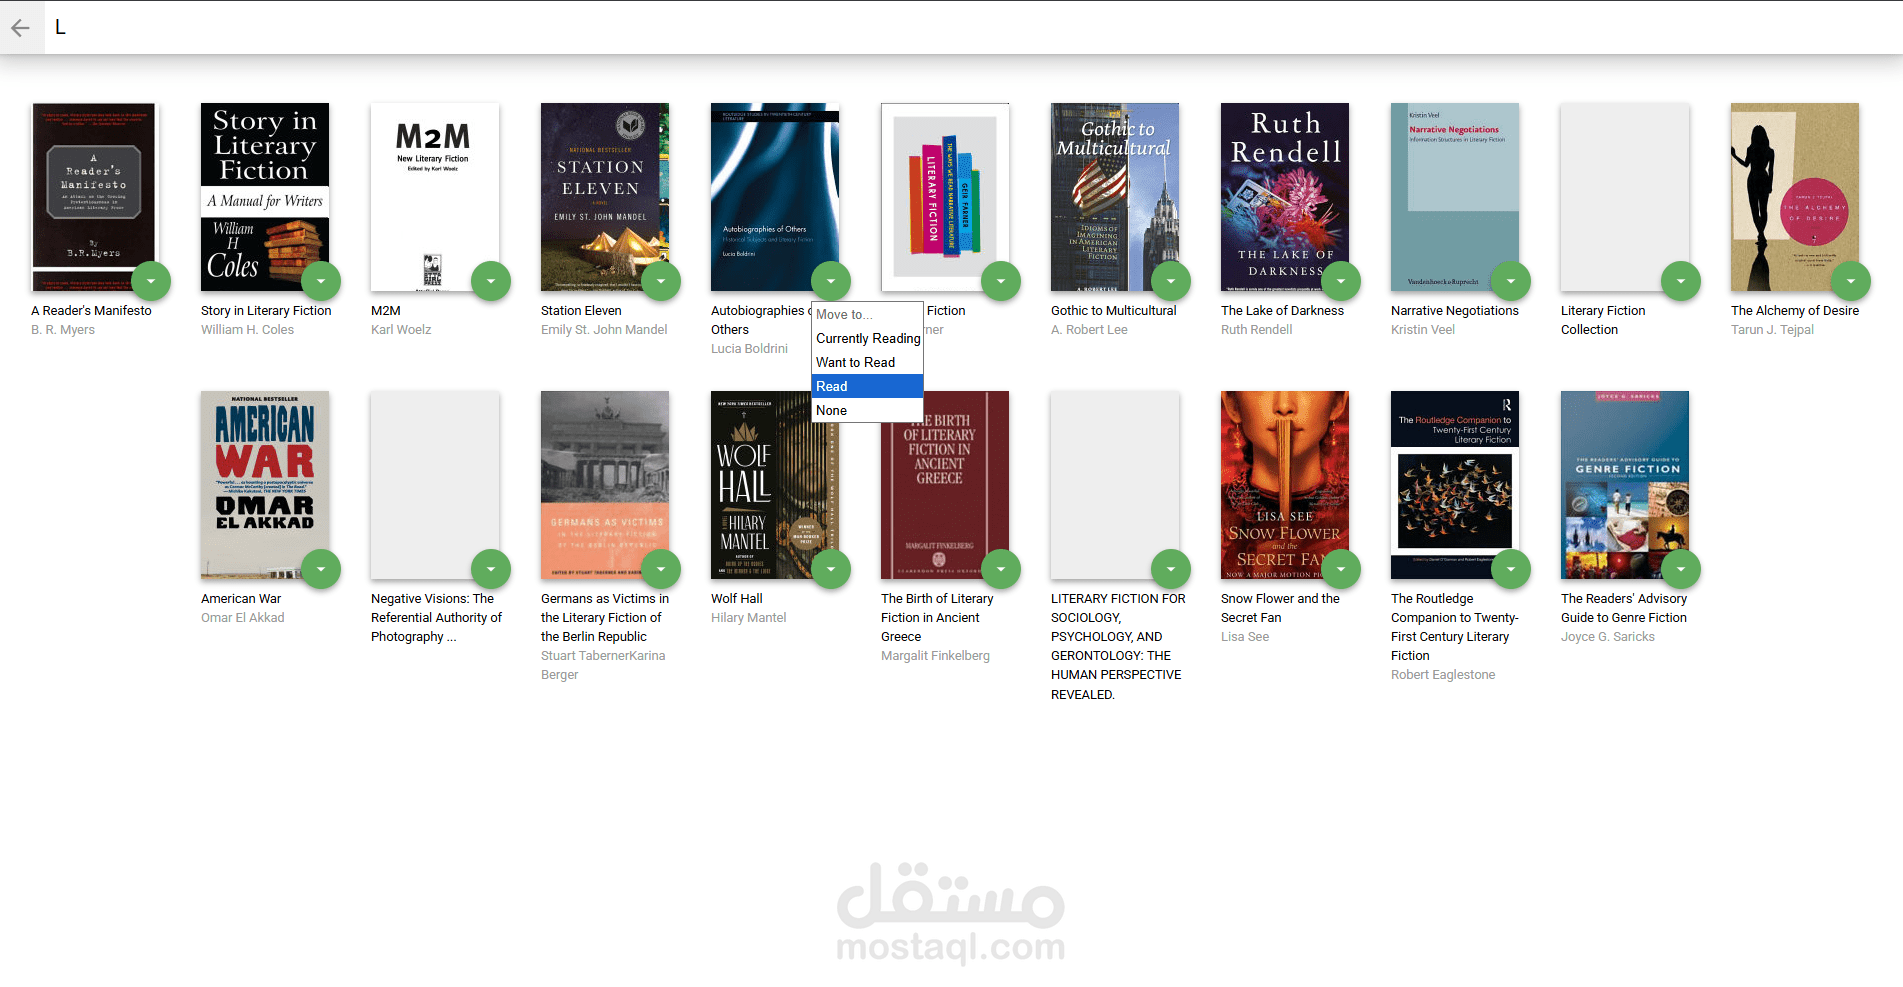Open American War's shelf dropdown
This screenshot has width=1903, height=987.
click(321, 569)
